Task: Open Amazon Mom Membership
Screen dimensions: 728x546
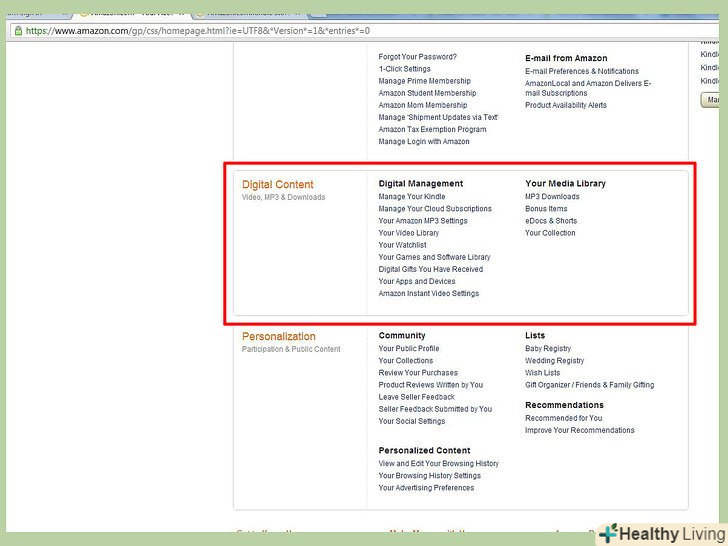Action: [423, 105]
